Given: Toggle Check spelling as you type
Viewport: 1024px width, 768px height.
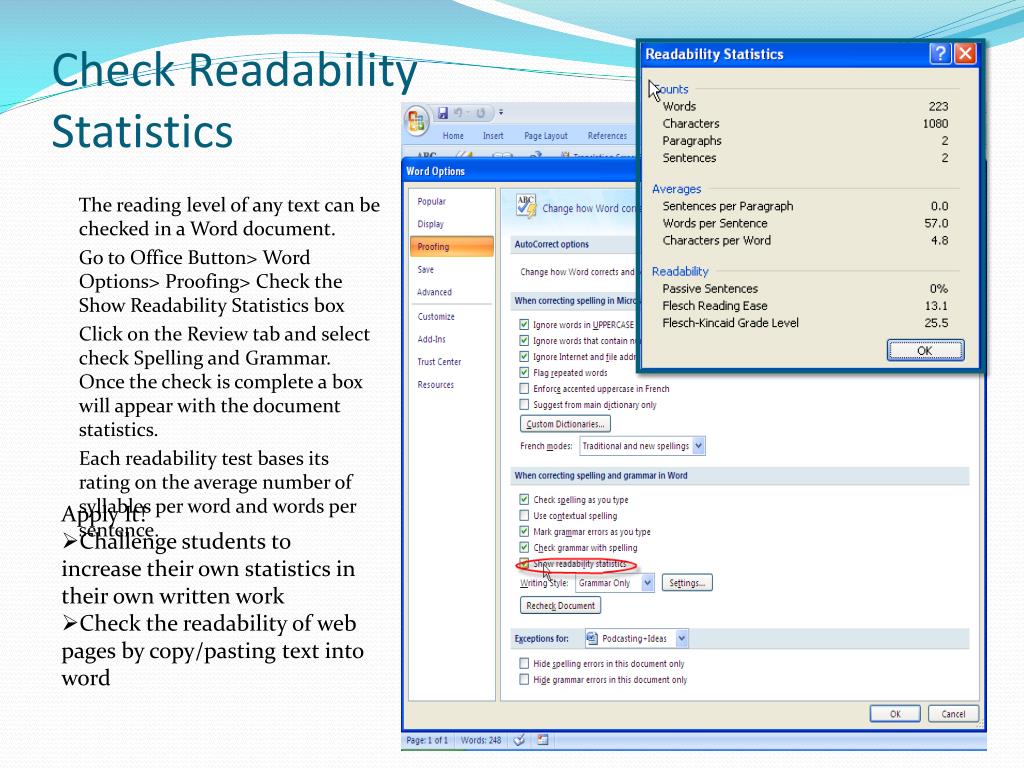Looking at the screenshot, I should [x=524, y=500].
